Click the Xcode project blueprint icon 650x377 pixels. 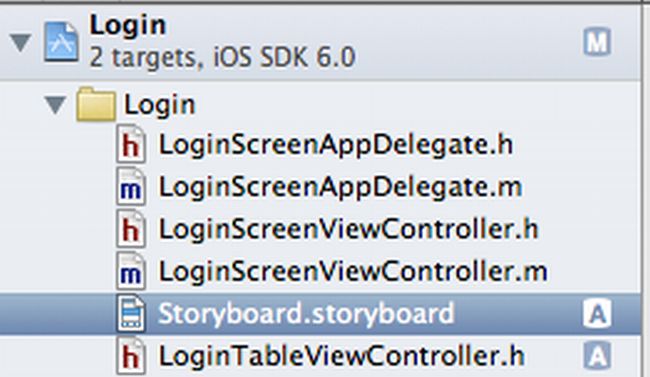point(61,42)
